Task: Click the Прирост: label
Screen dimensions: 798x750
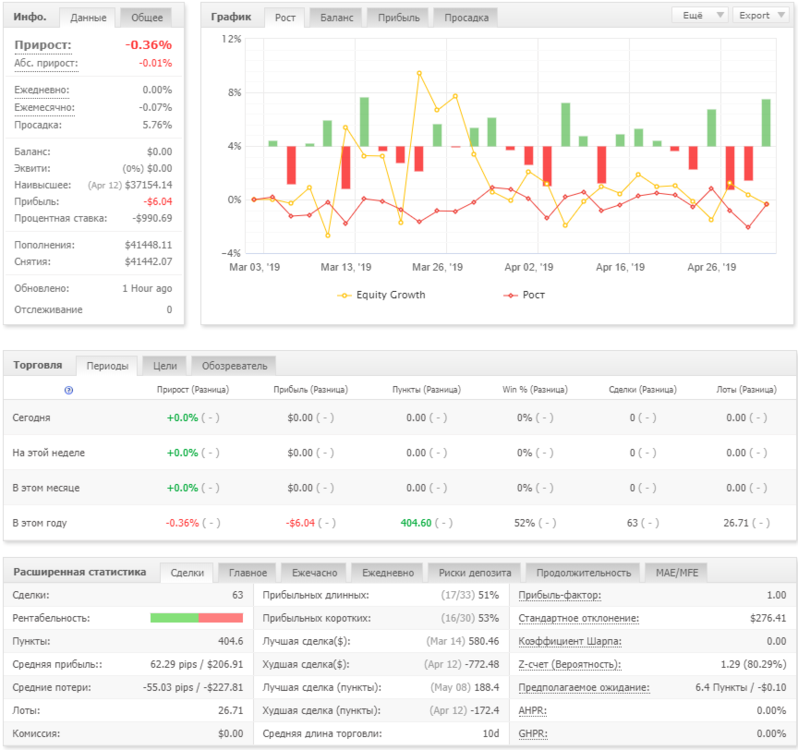Action: [x=43, y=45]
